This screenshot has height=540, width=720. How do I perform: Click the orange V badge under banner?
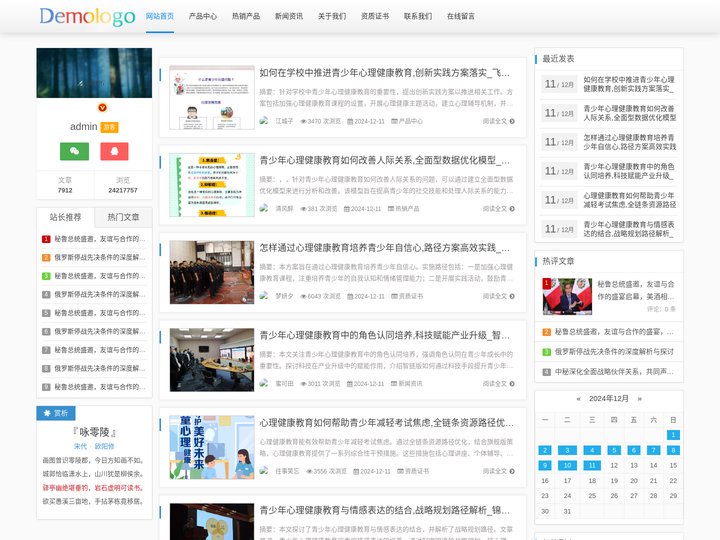point(102,107)
